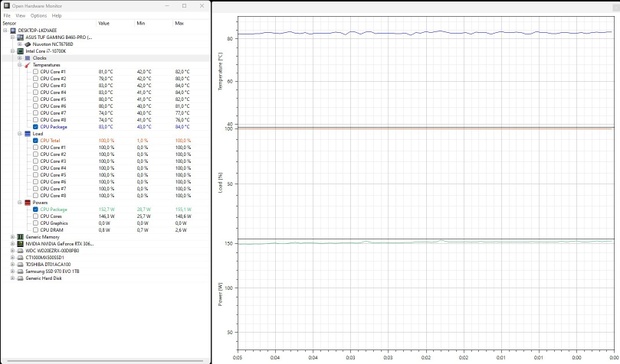Expand the Generic Memory node
620x364 pixels.
tap(13, 237)
